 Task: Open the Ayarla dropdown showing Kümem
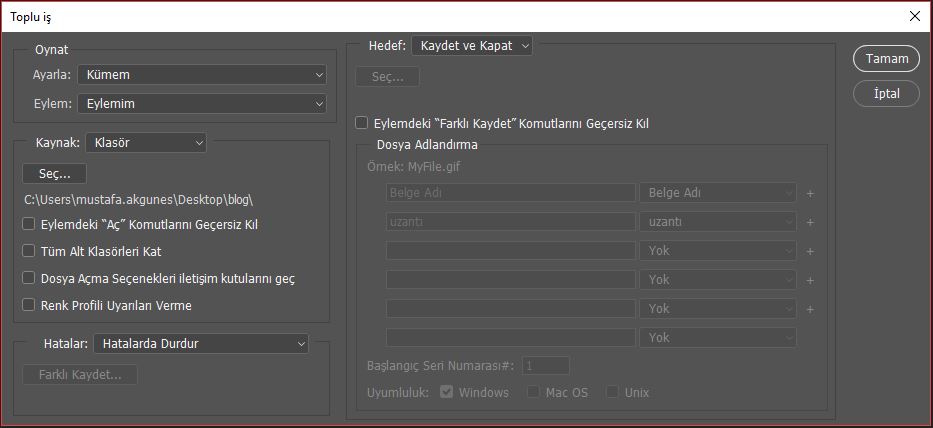point(203,75)
